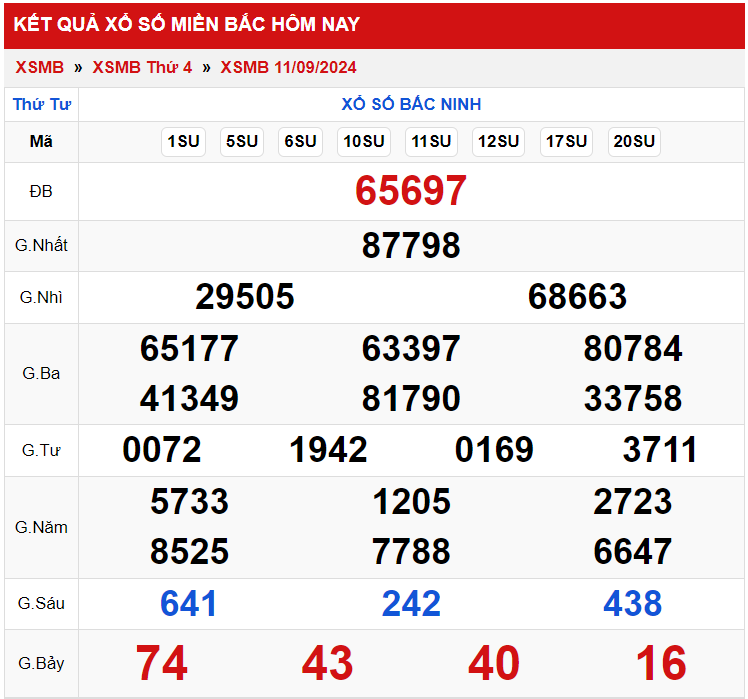Click the XSMB breadcrumb link
This screenshot has height=699, width=748.
40,67
